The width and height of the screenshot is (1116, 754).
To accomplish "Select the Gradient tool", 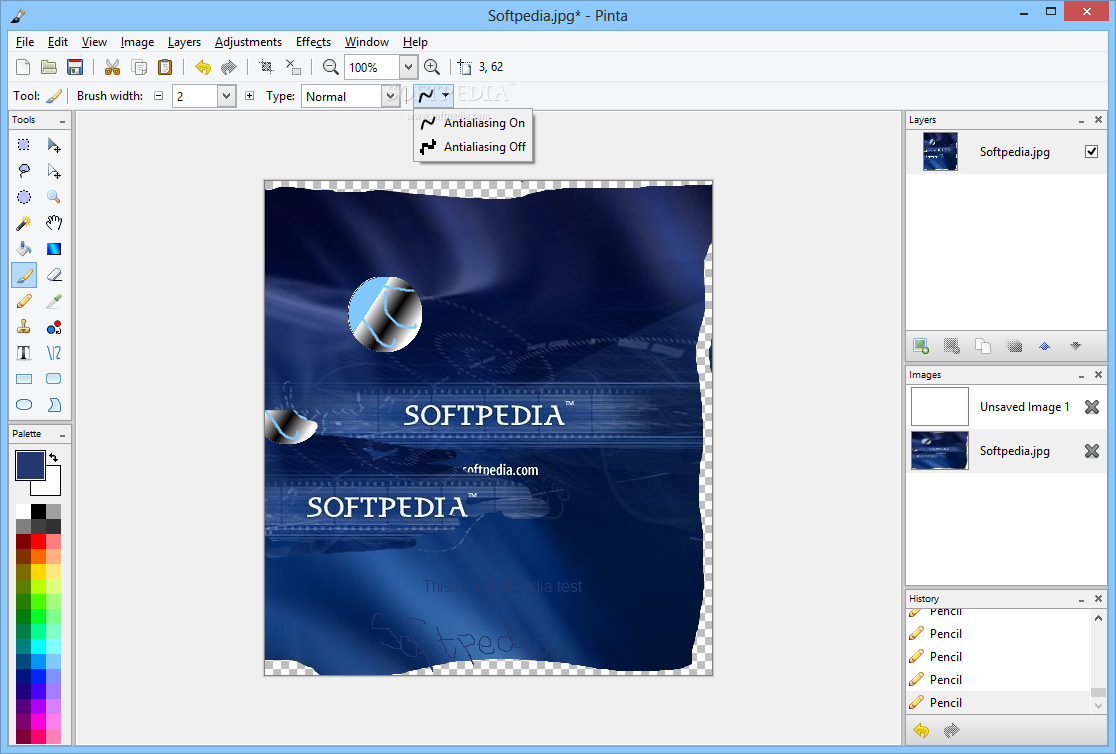I will coord(53,248).
